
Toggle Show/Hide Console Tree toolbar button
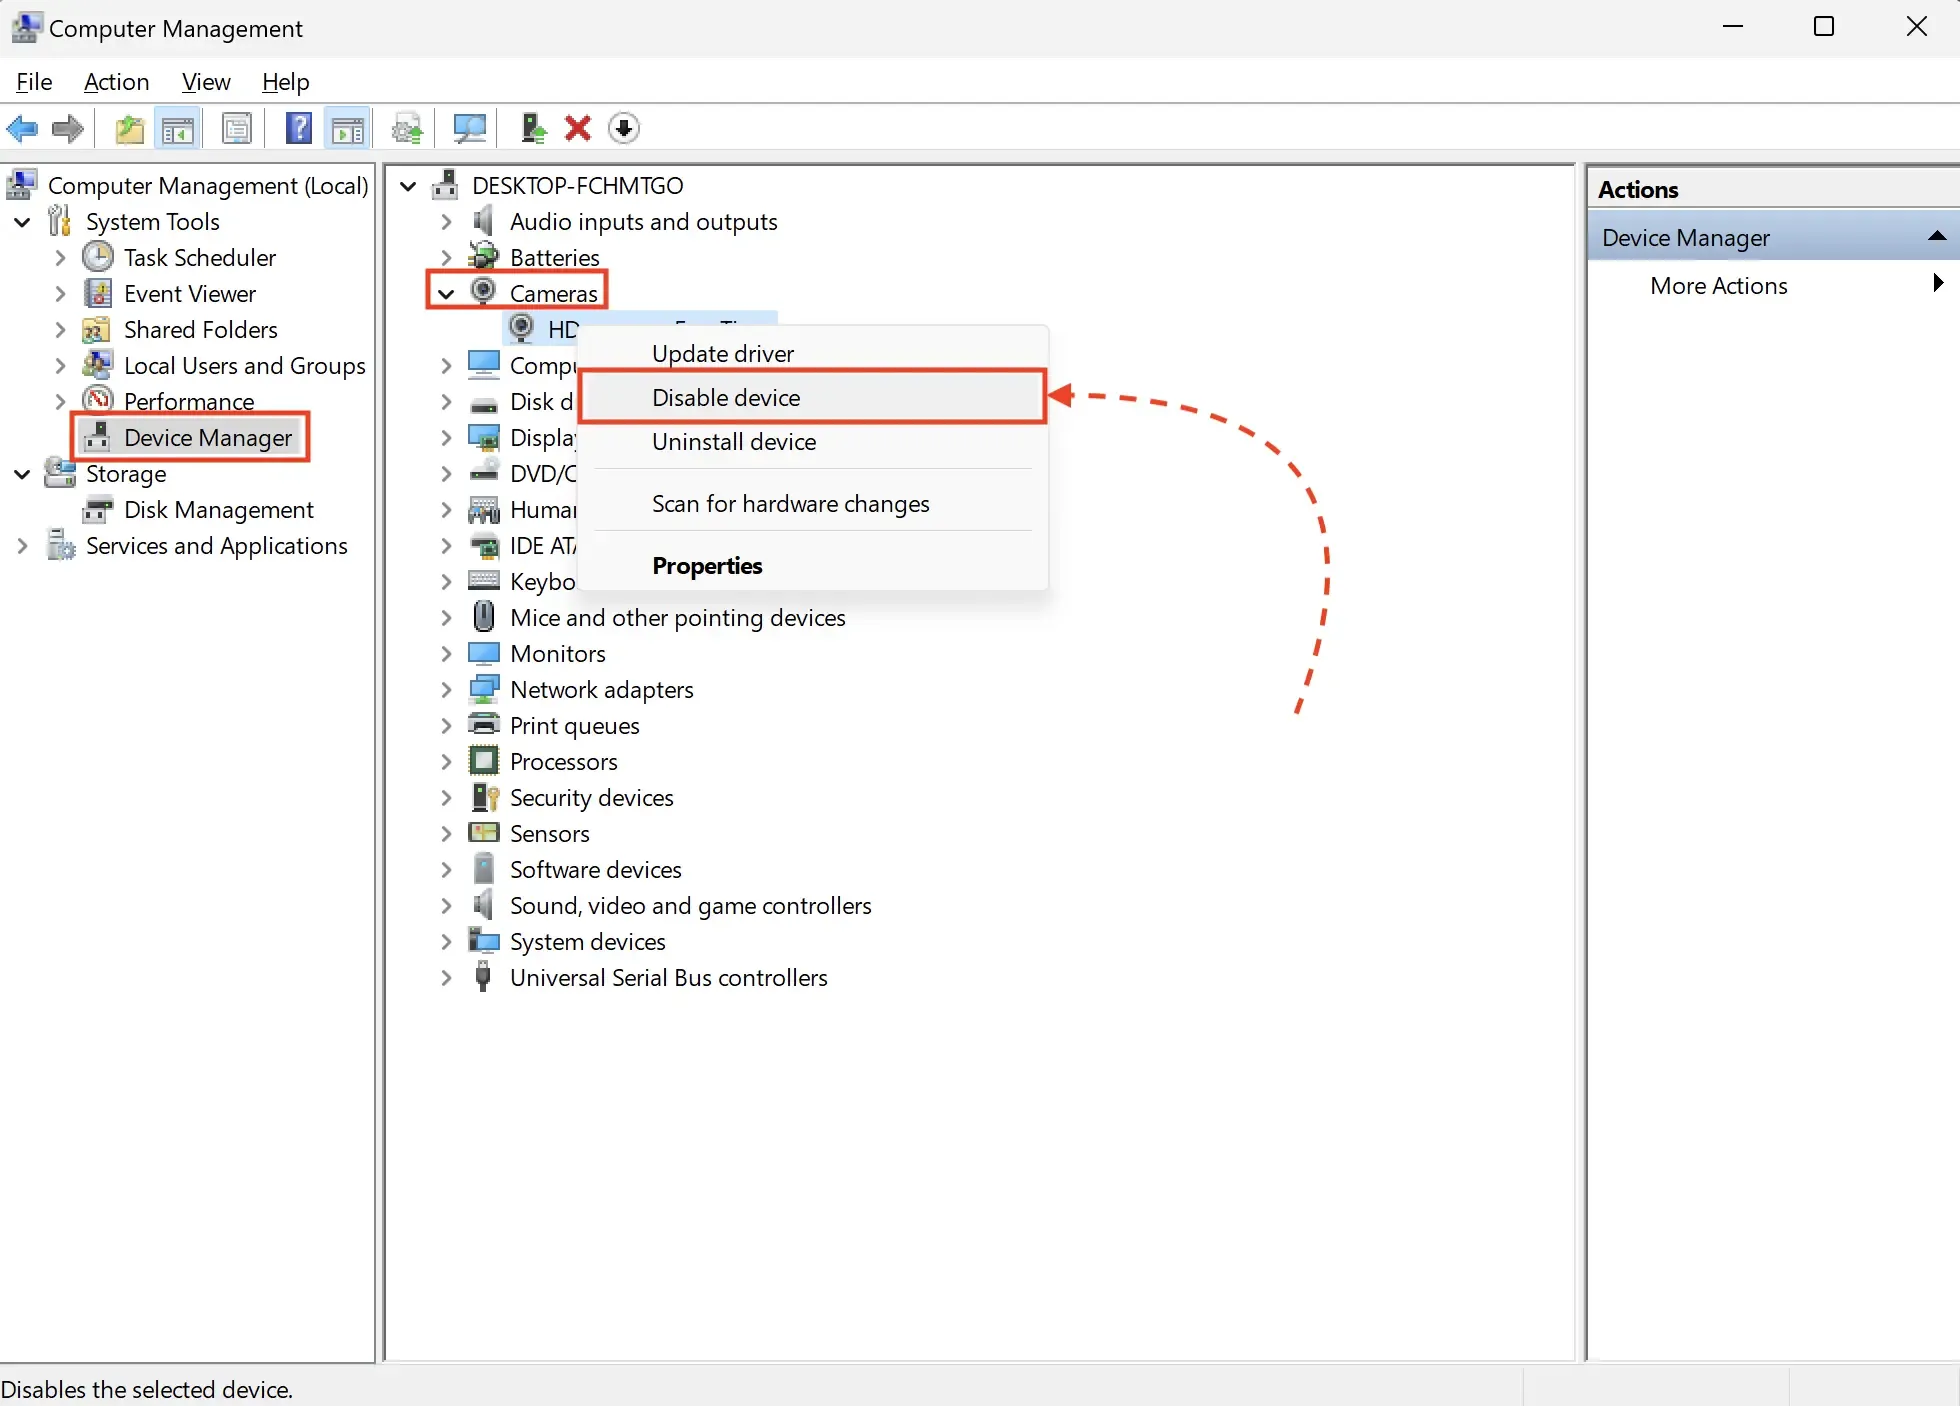(x=178, y=128)
